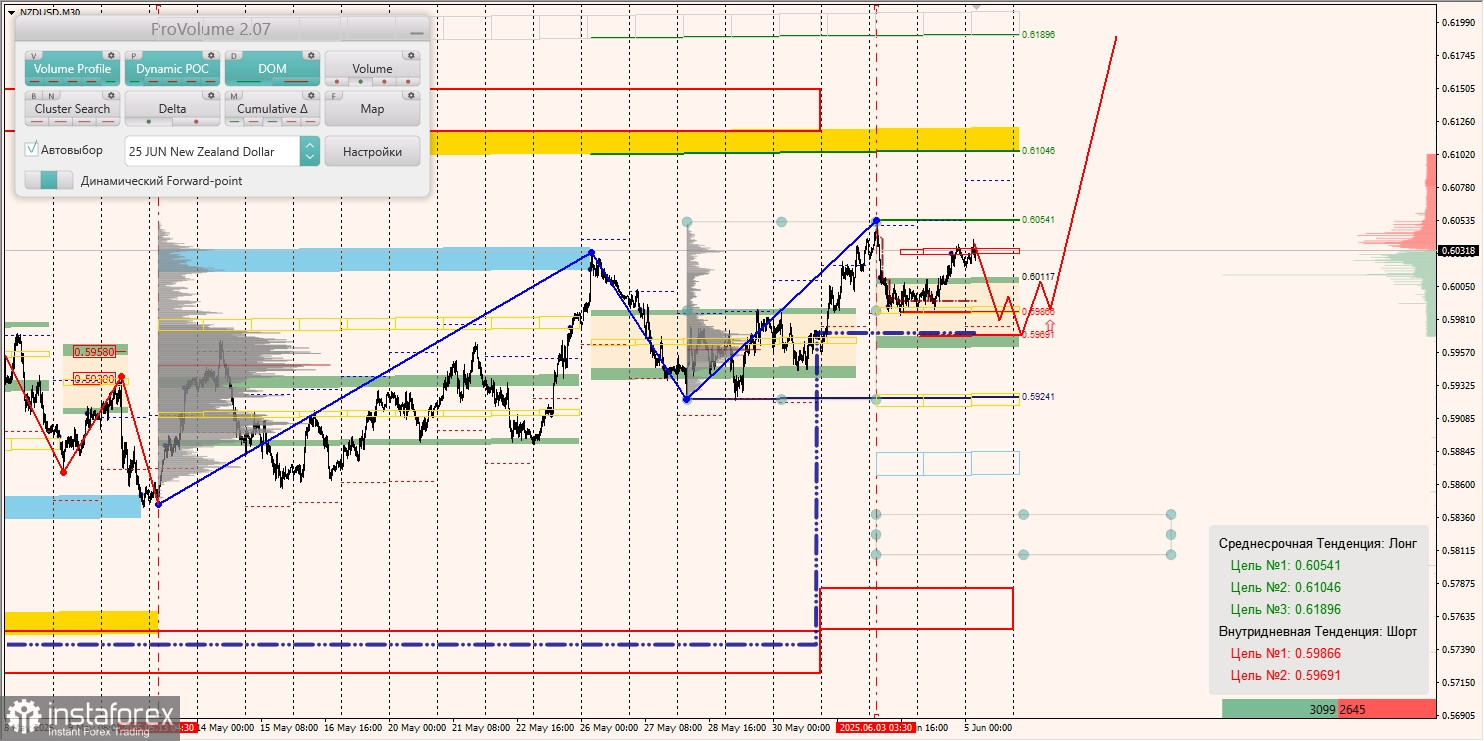
Task: Open Cumulative Δ gear settings
Action: click(311, 95)
